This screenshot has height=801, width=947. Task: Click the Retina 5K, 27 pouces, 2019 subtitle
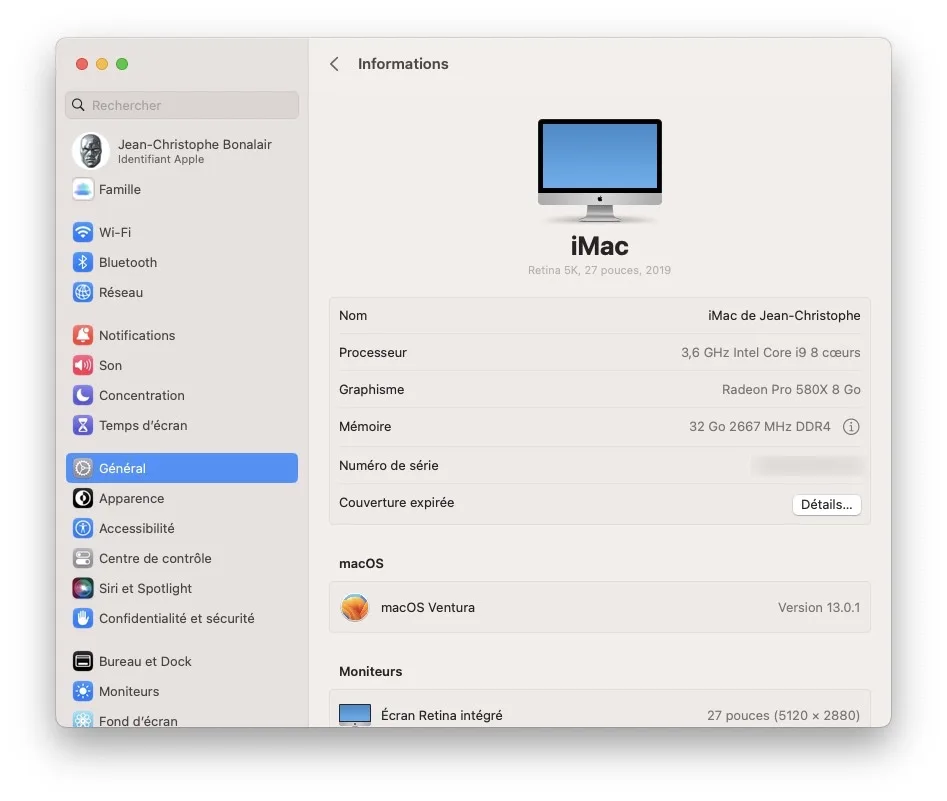coord(599,270)
